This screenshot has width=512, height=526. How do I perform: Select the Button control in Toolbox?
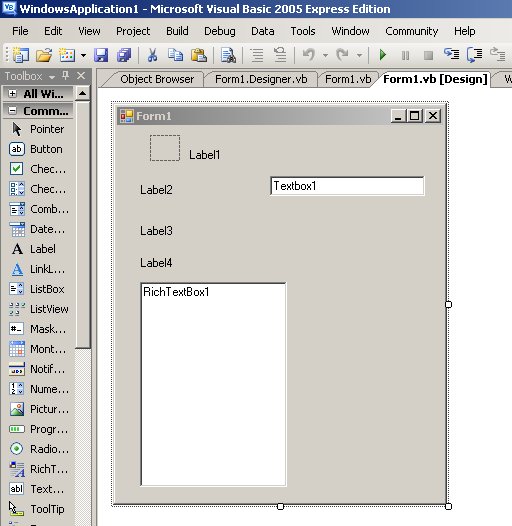[38, 149]
